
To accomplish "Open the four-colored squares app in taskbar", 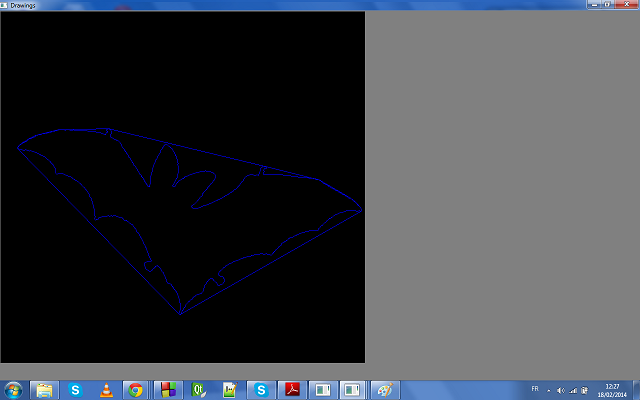I will tap(168, 390).
